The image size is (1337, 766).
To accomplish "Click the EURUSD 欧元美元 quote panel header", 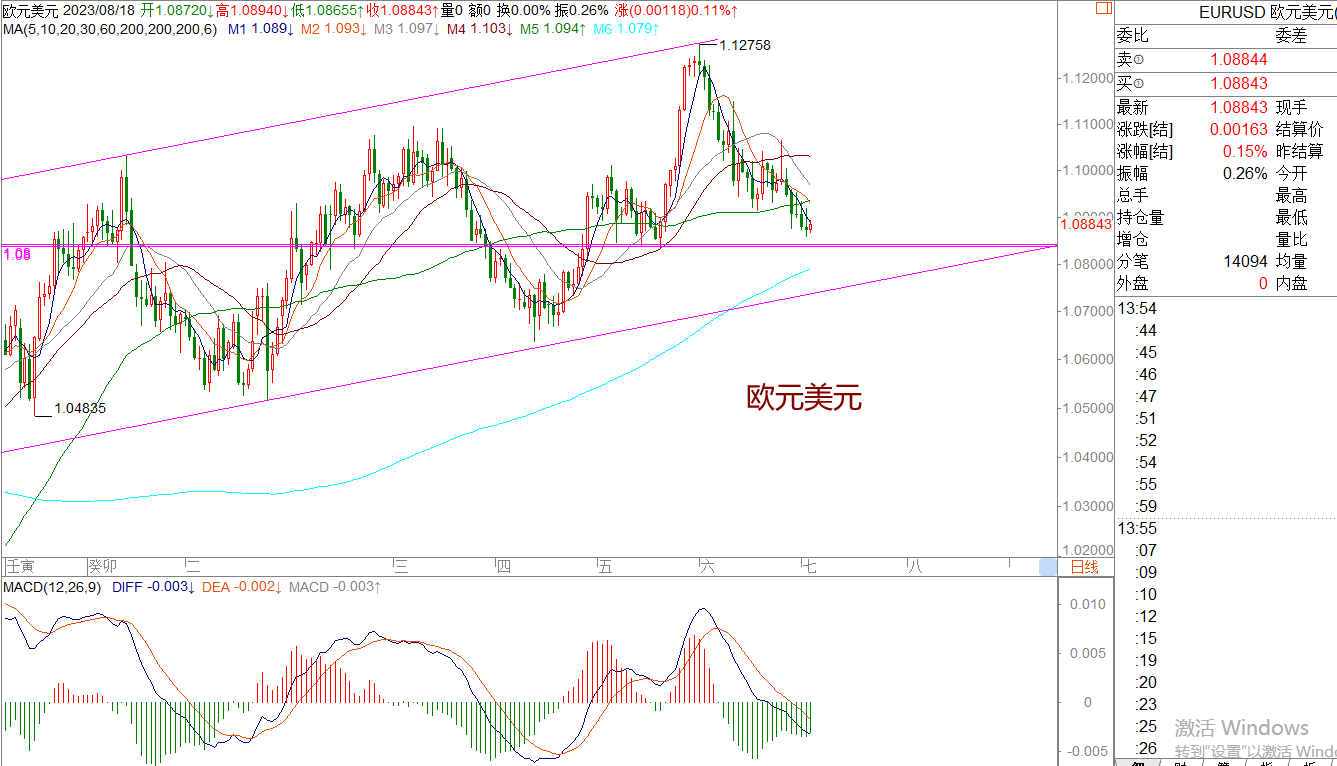I will click(x=1267, y=12).
